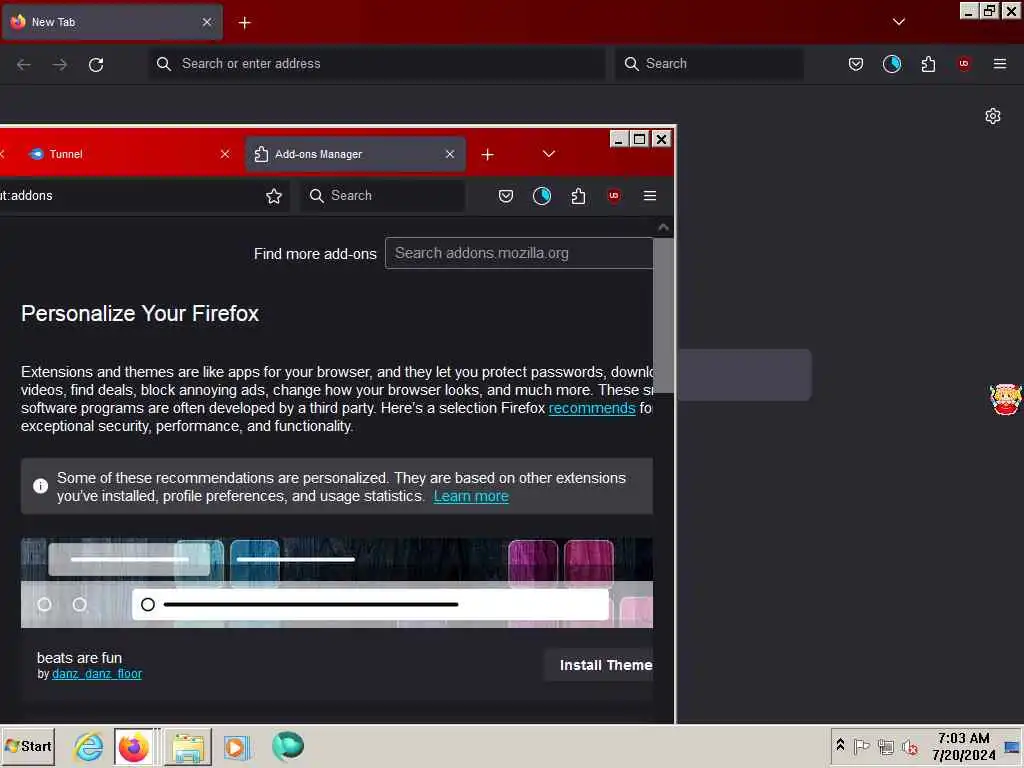Show hidden tray icons arrow
This screenshot has width=1024, height=768.
[840, 745]
